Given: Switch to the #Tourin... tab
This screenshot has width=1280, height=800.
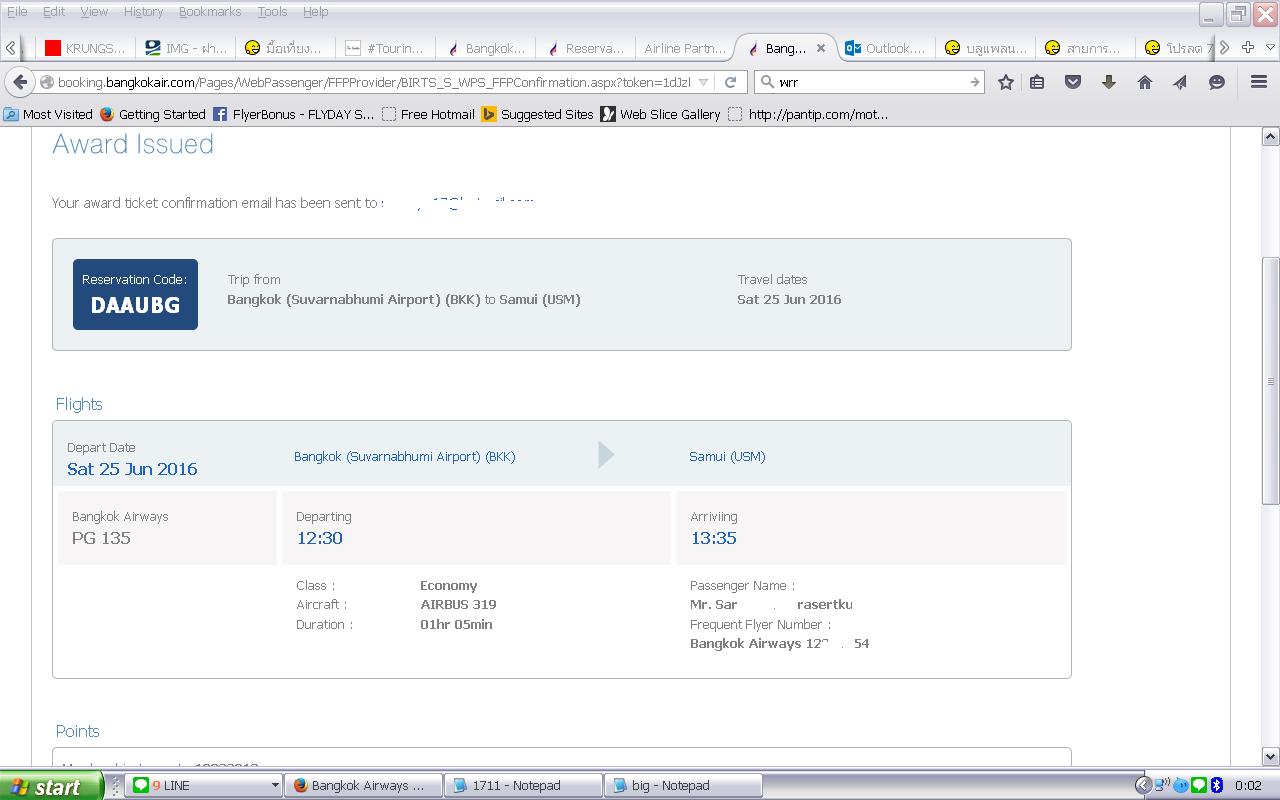Looking at the screenshot, I should coord(385,47).
